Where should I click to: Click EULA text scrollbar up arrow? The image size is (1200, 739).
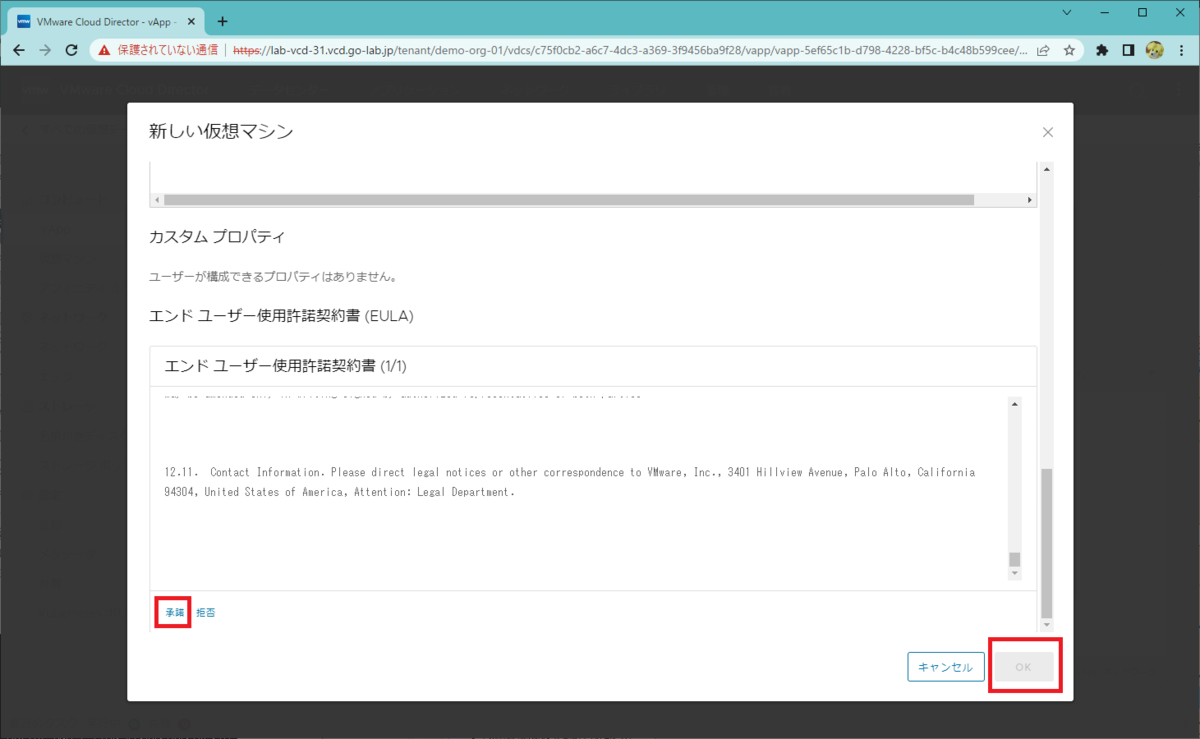[1015, 404]
